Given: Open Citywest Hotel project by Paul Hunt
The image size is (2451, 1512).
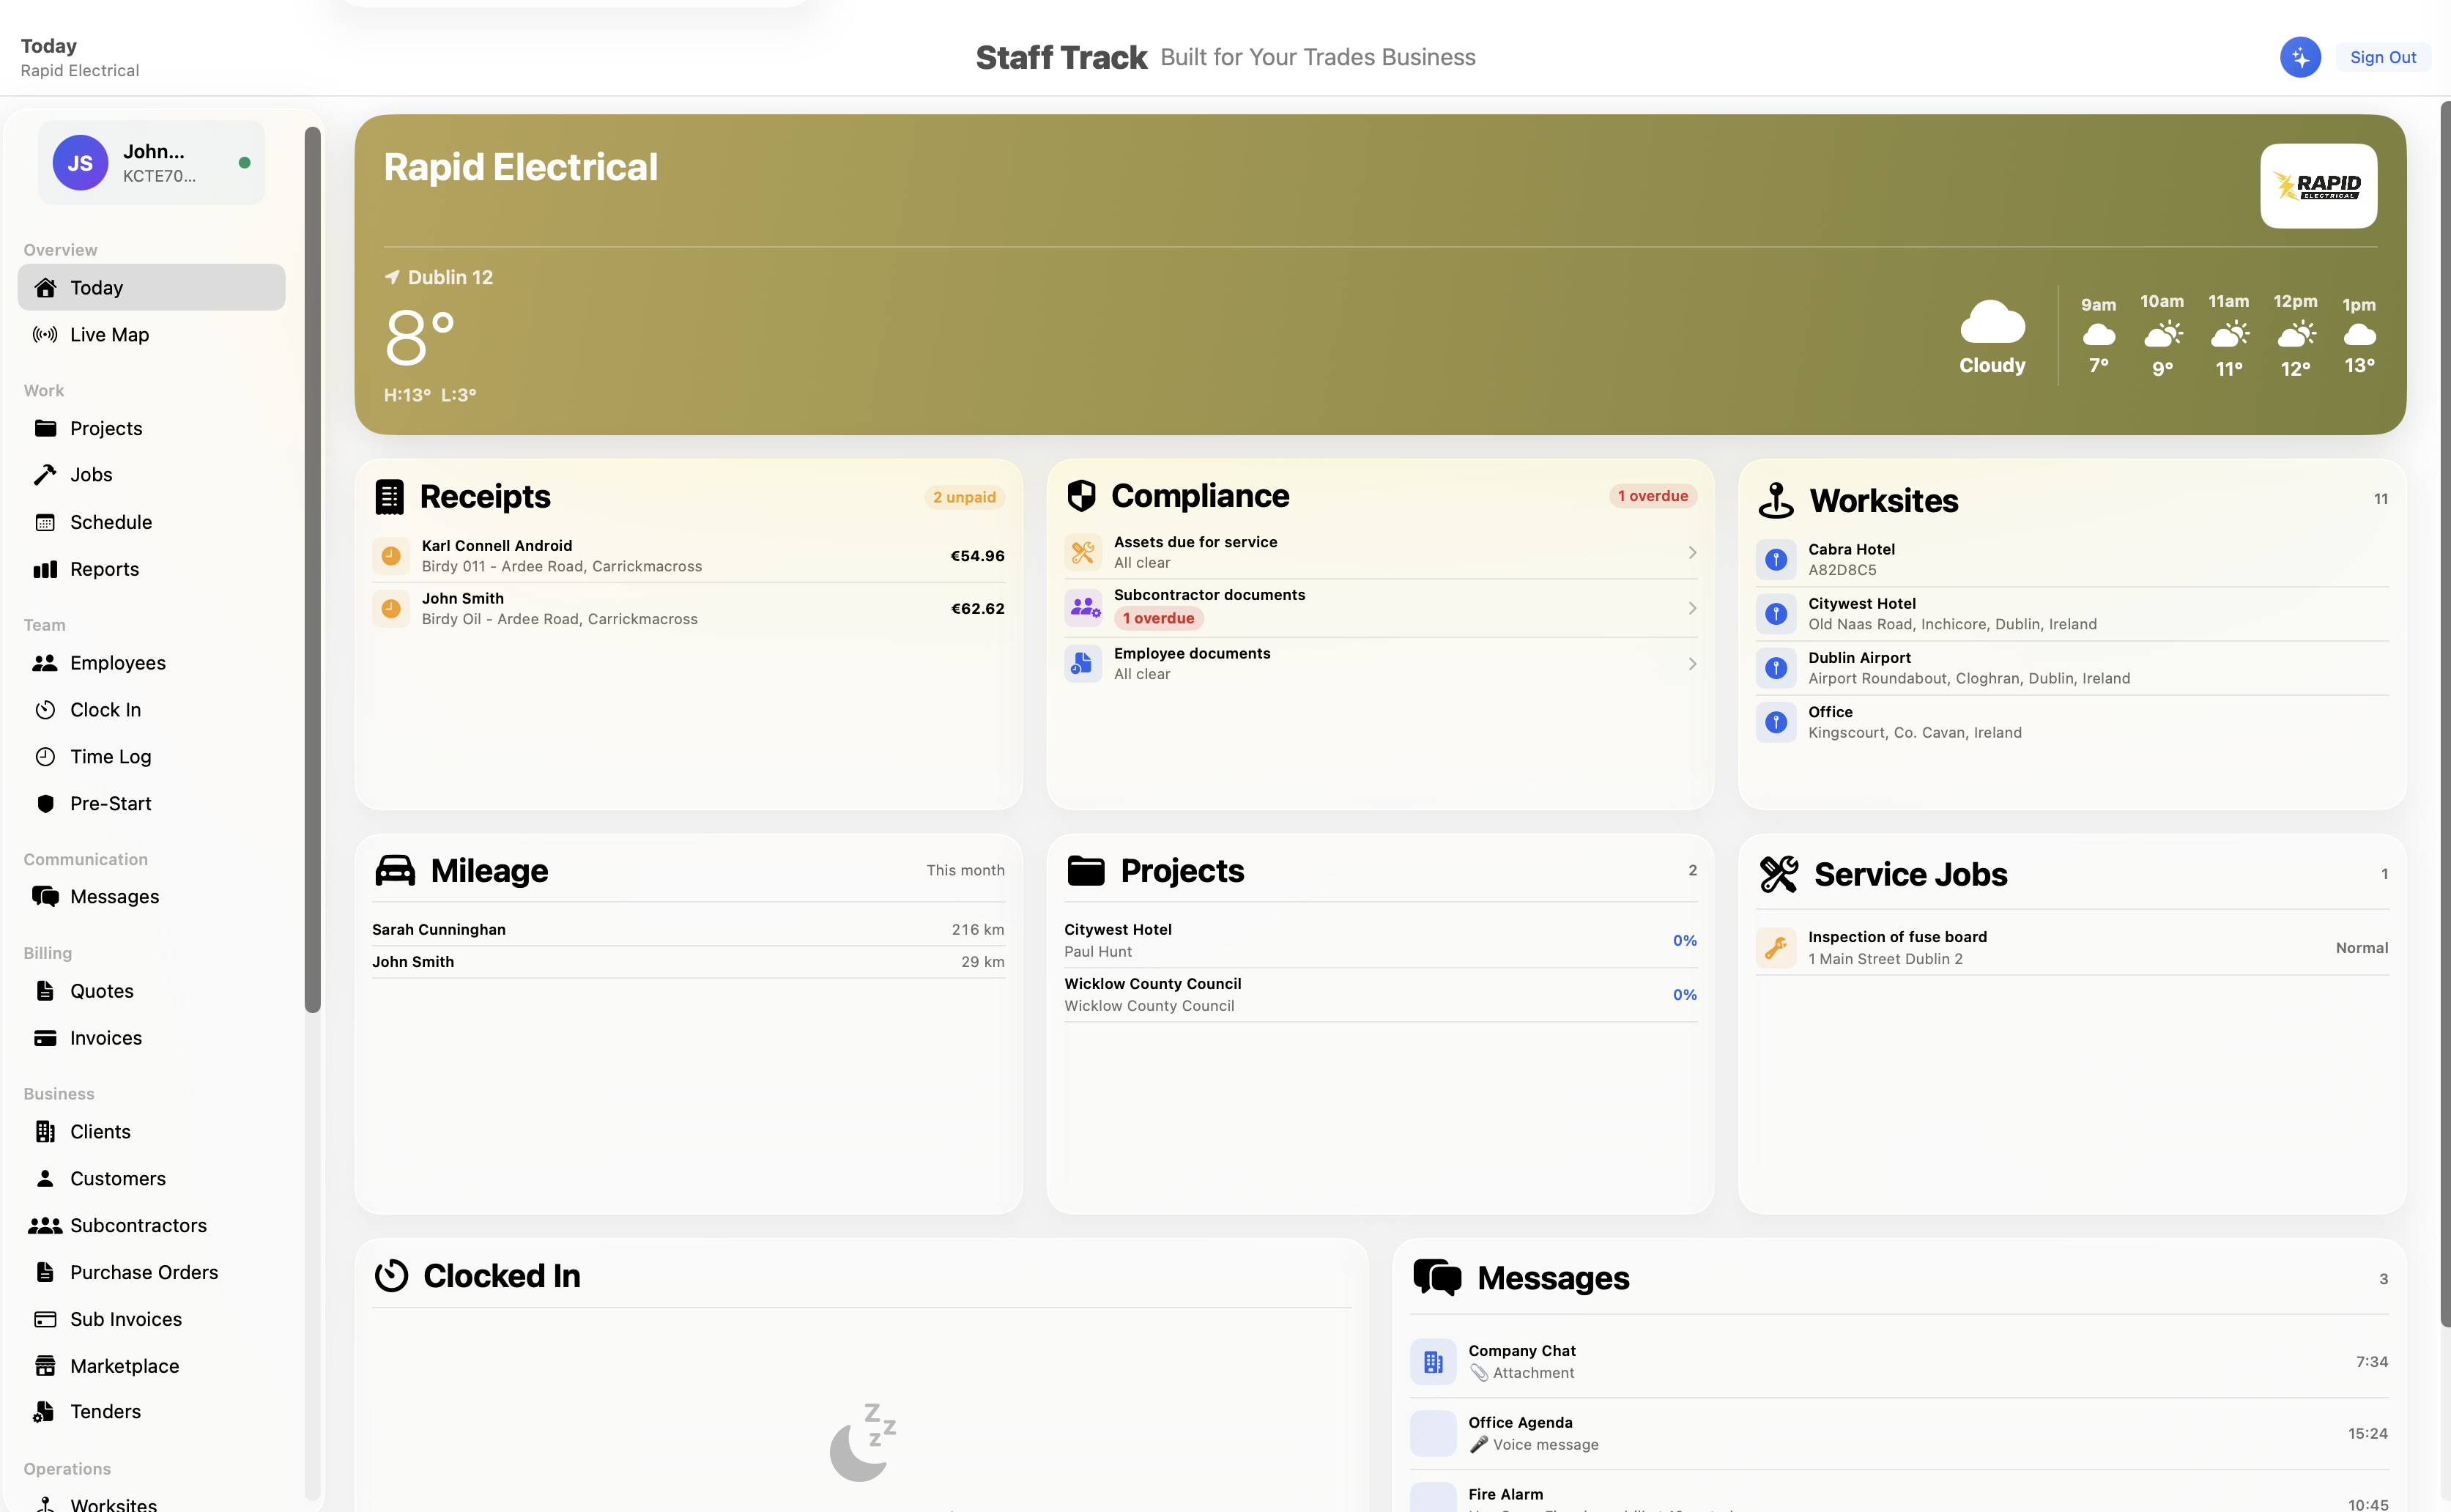Looking at the screenshot, I should pos(1380,940).
